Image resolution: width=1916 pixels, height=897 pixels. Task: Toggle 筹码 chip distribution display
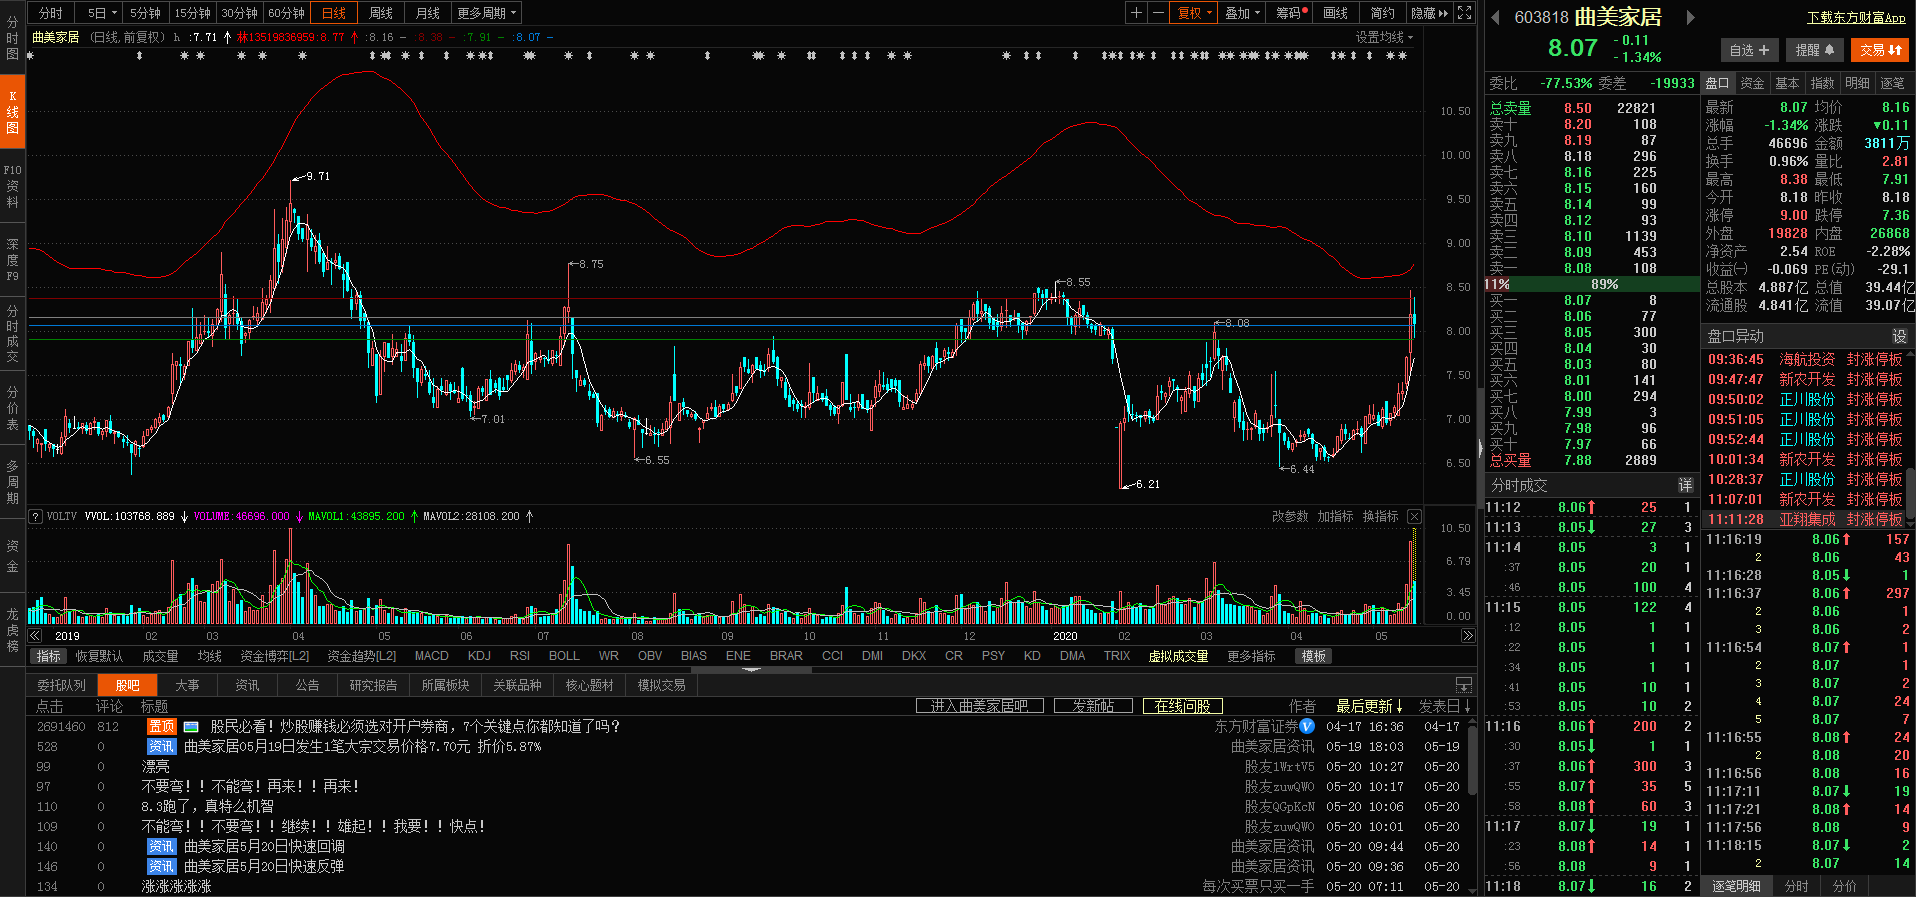click(x=1291, y=13)
